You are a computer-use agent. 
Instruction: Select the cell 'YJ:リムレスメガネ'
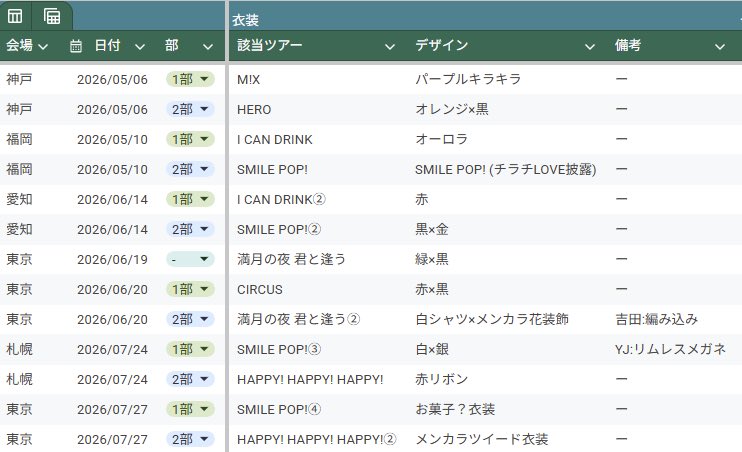(670, 349)
